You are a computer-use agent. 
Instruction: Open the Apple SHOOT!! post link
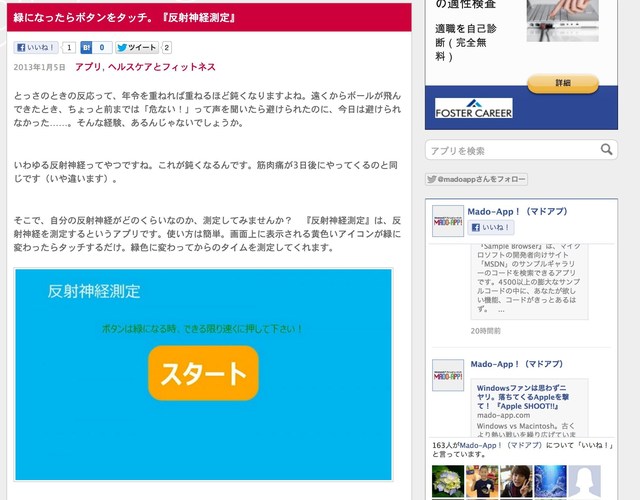coord(527,394)
